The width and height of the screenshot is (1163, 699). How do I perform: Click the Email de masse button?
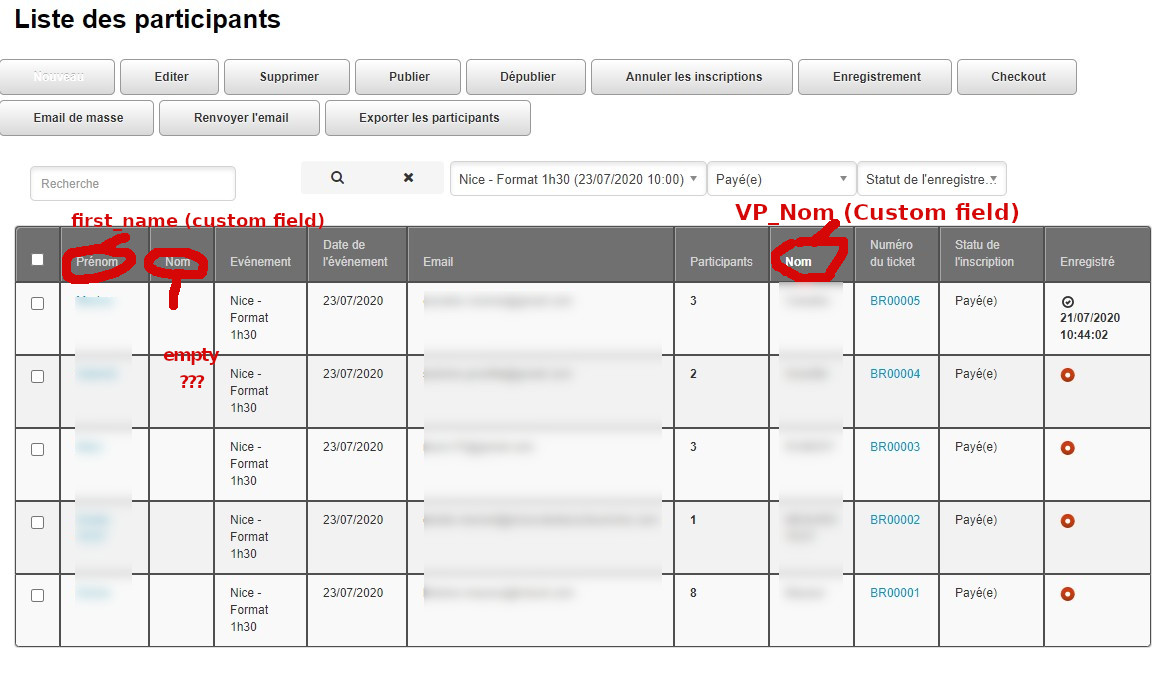point(78,118)
